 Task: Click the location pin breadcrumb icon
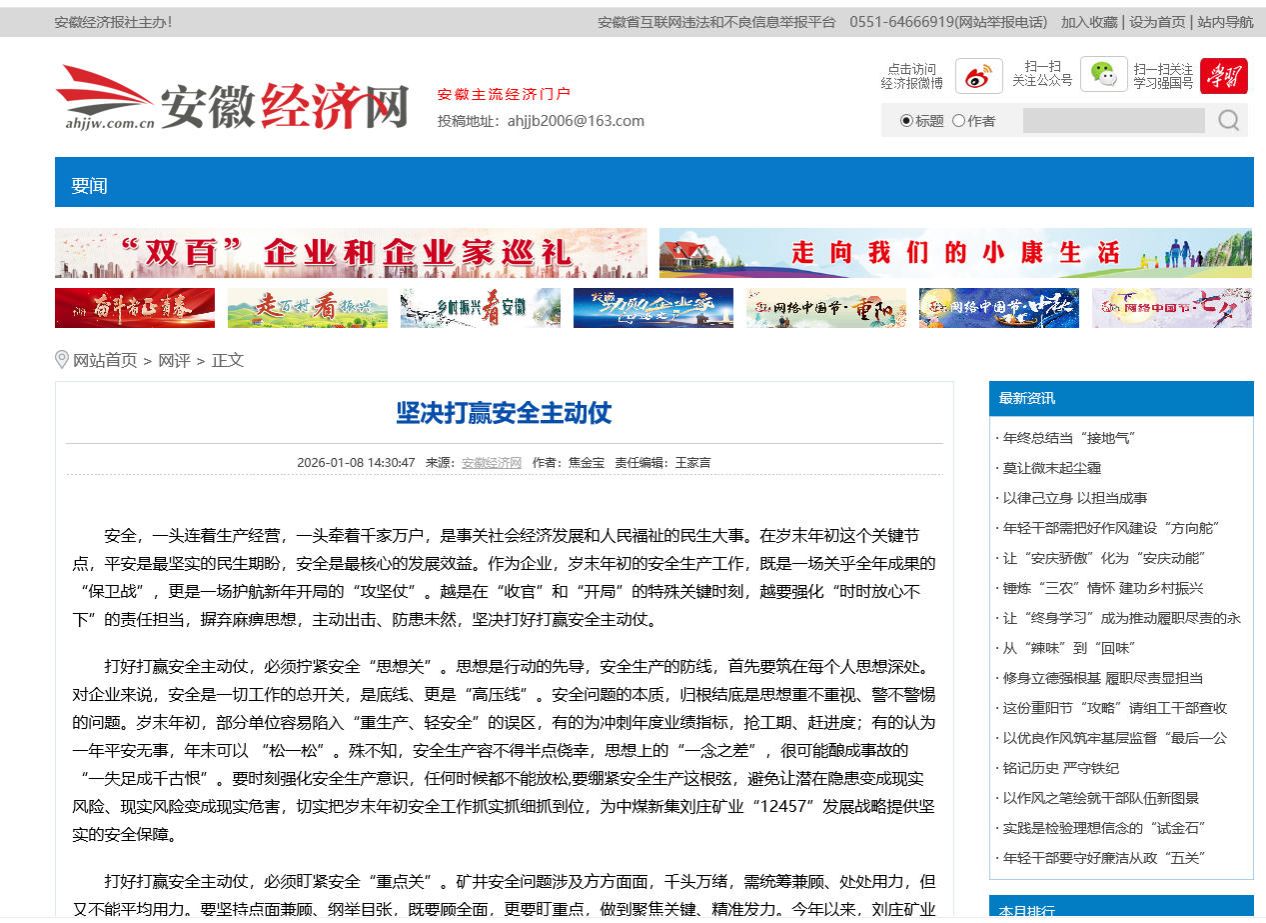(x=62, y=360)
